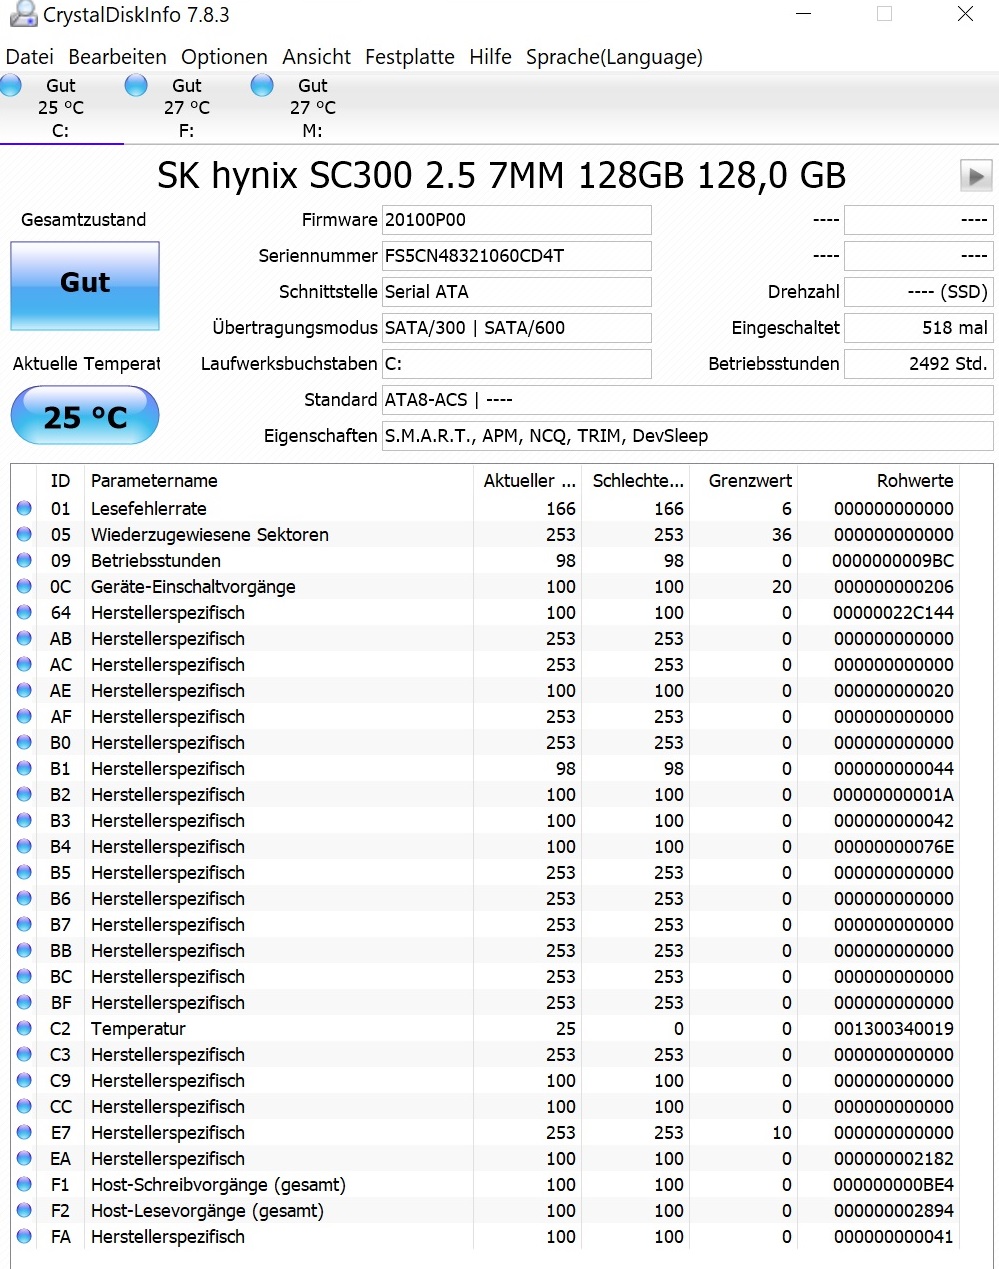
Task: Open the Bearbeiten menu
Action: (117, 57)
